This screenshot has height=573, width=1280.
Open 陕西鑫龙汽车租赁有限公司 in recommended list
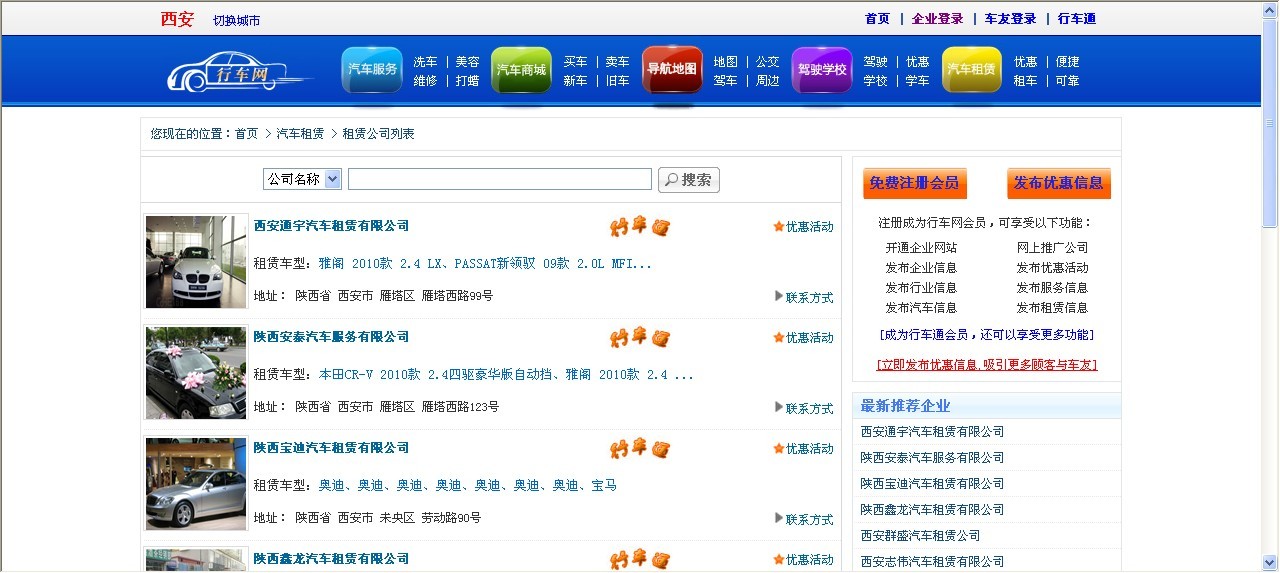pyautogui.click(x=933, y=510)
